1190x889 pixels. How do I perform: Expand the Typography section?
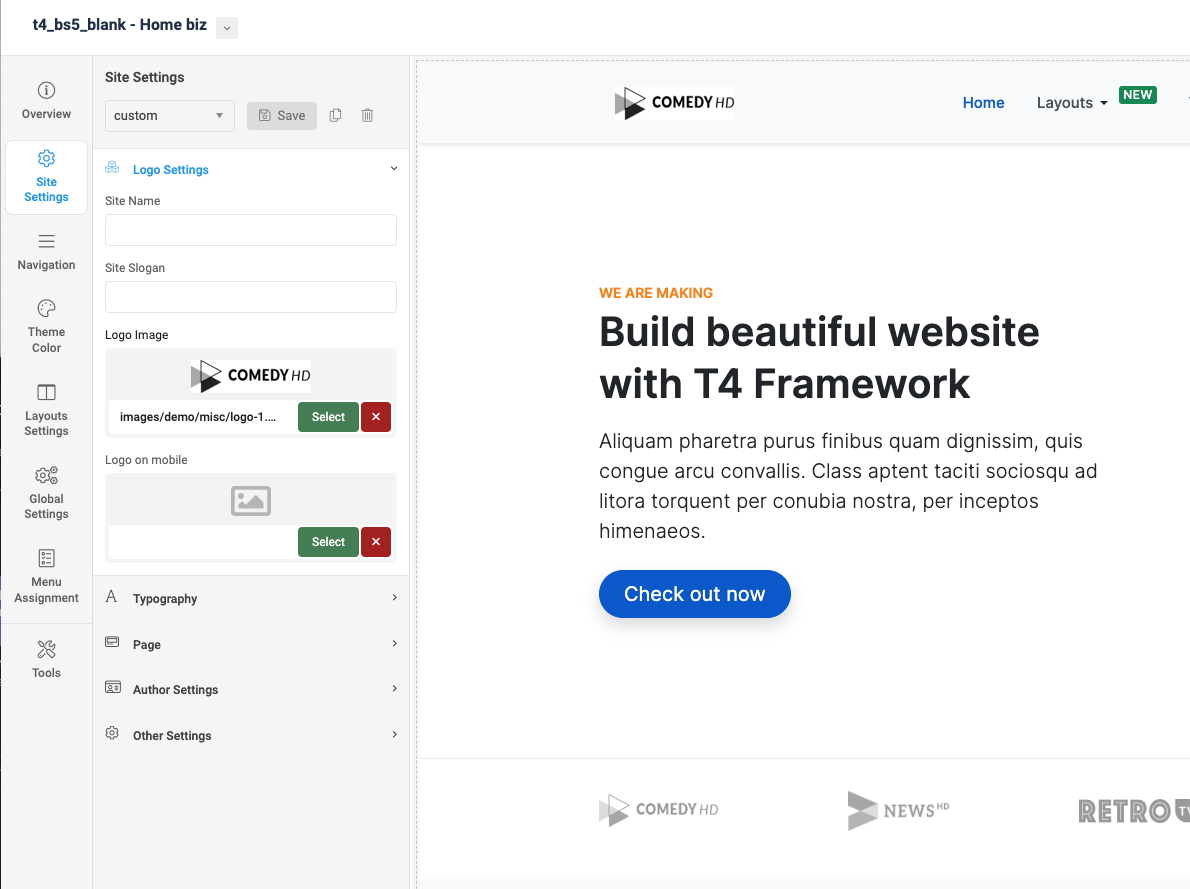point(395,597)
